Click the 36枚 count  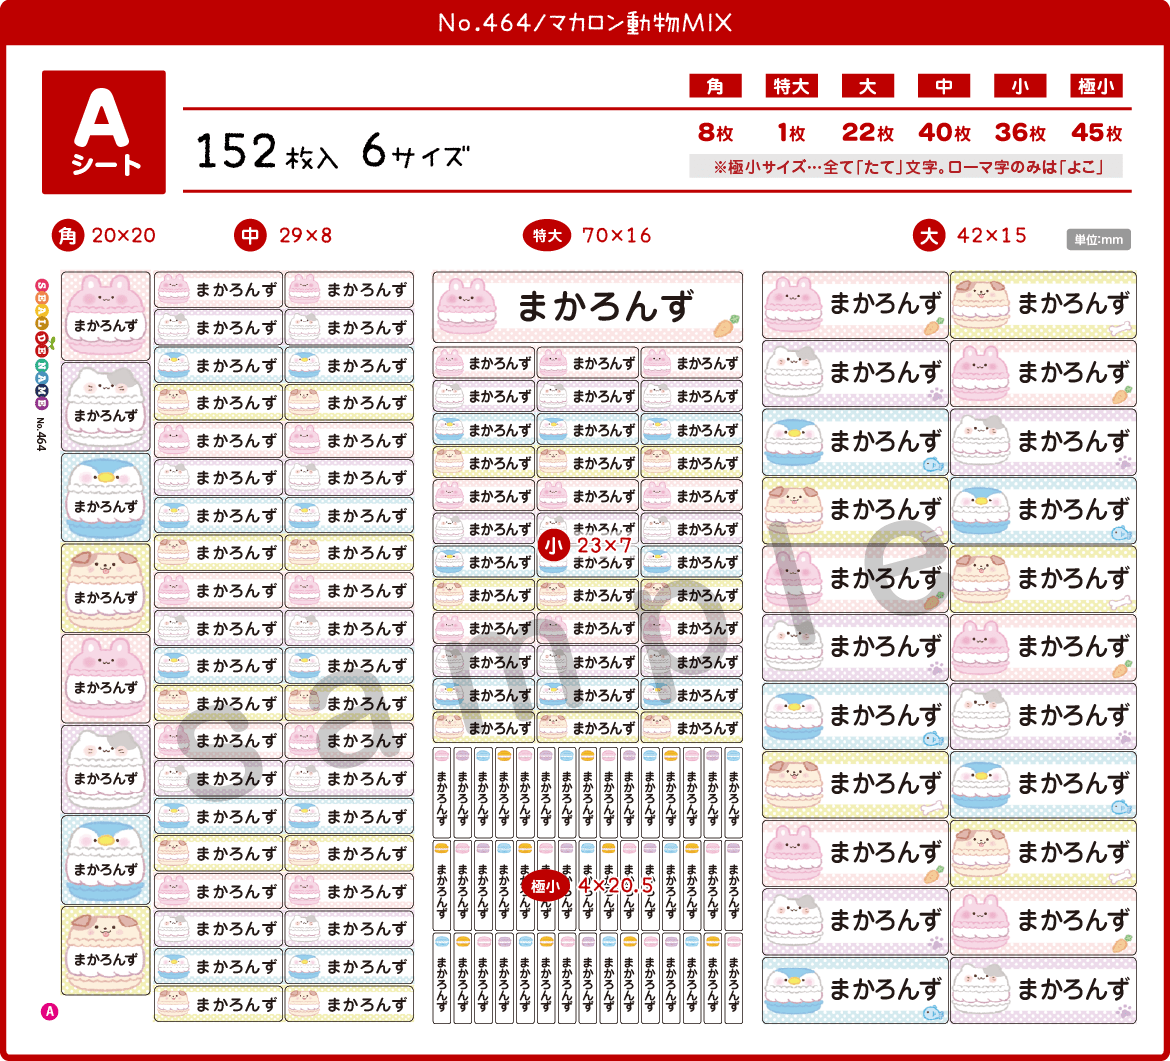coord(1020,133)
